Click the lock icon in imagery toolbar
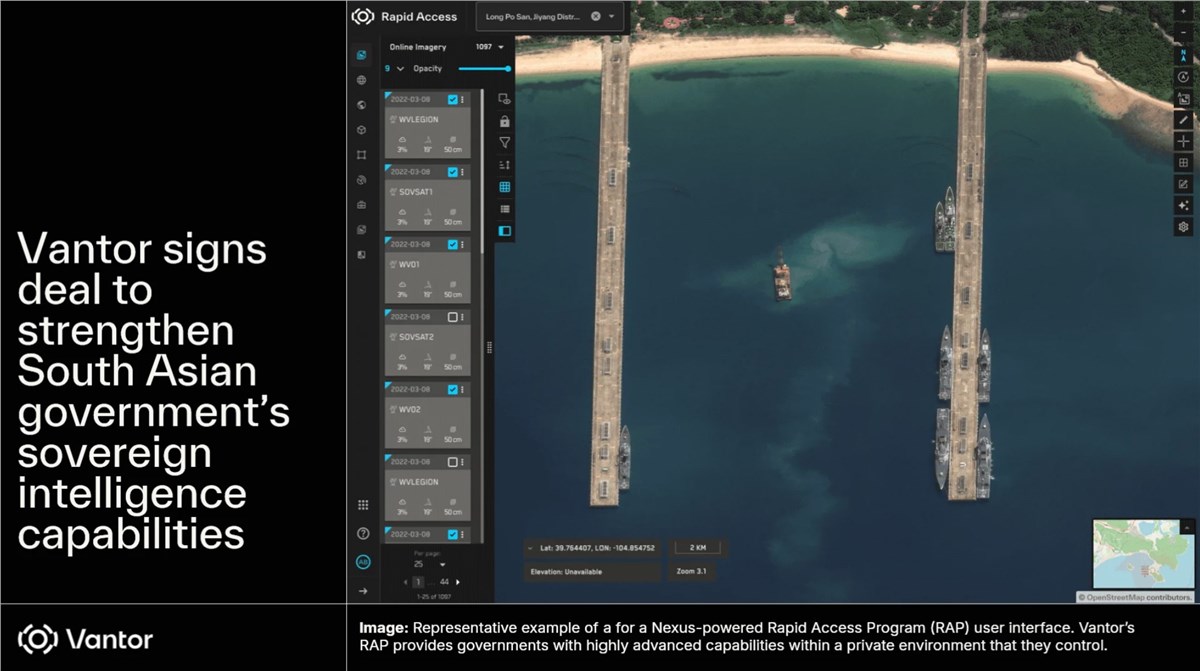 [x=505, y=121]
